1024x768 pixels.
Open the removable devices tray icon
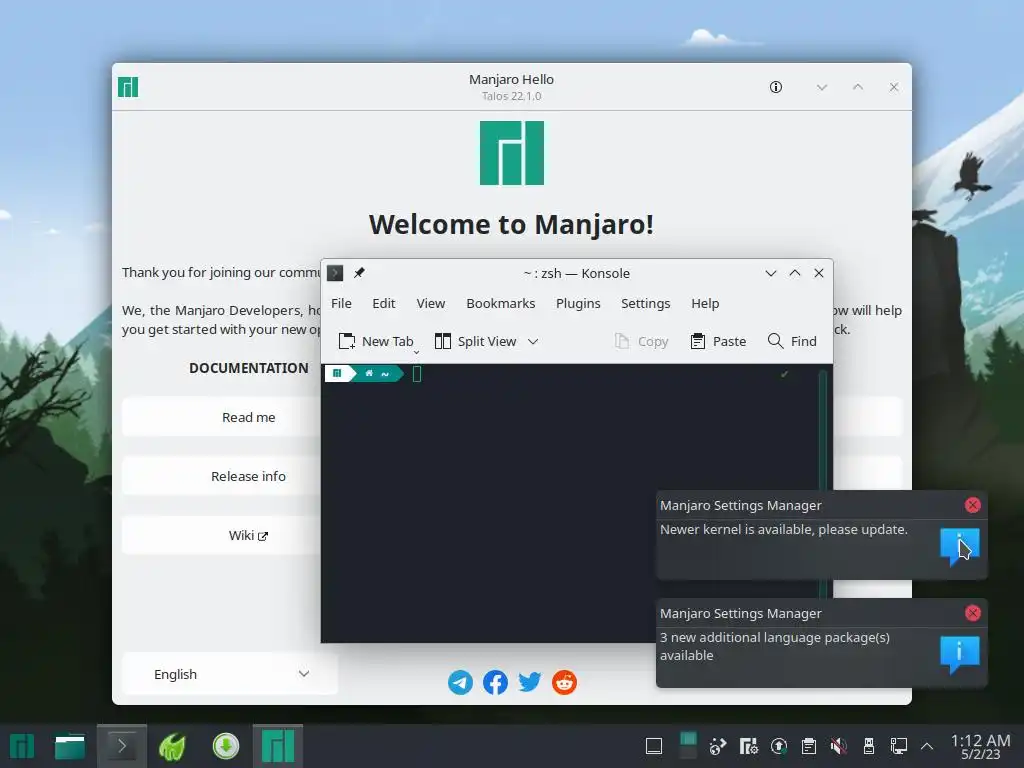(869, 746)
